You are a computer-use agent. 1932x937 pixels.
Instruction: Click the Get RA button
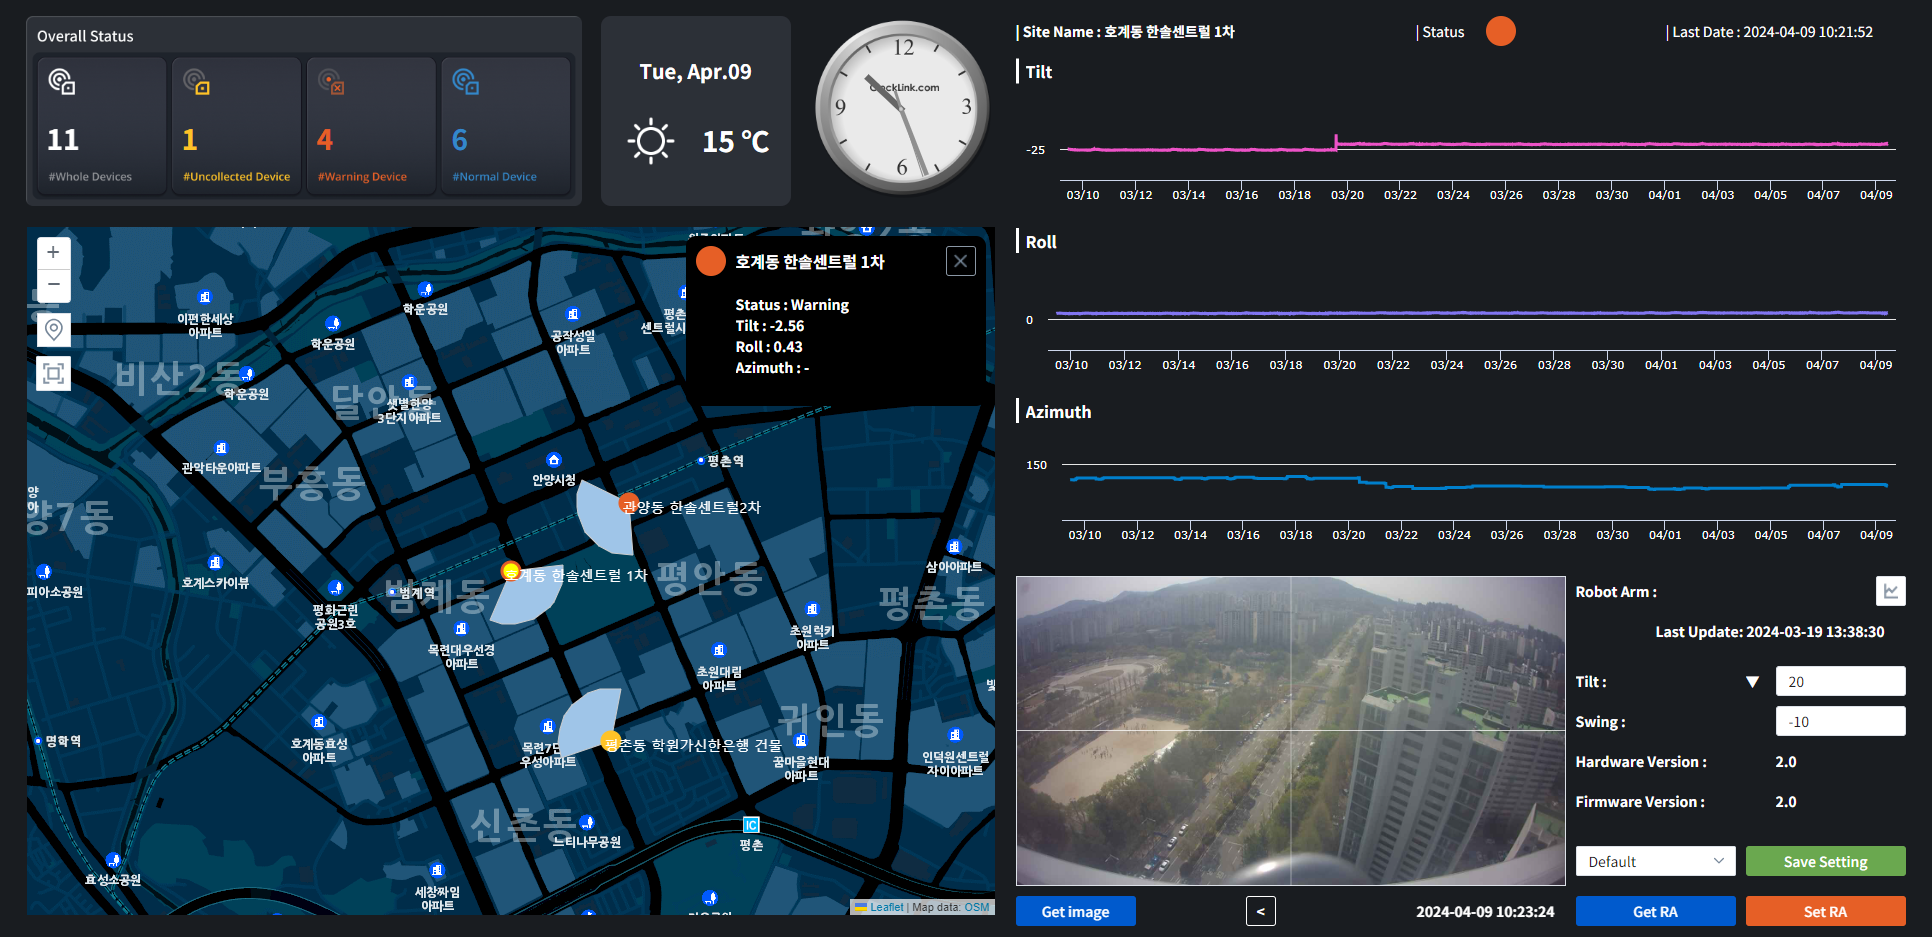pyautogui.click(x=1655, y=911)
